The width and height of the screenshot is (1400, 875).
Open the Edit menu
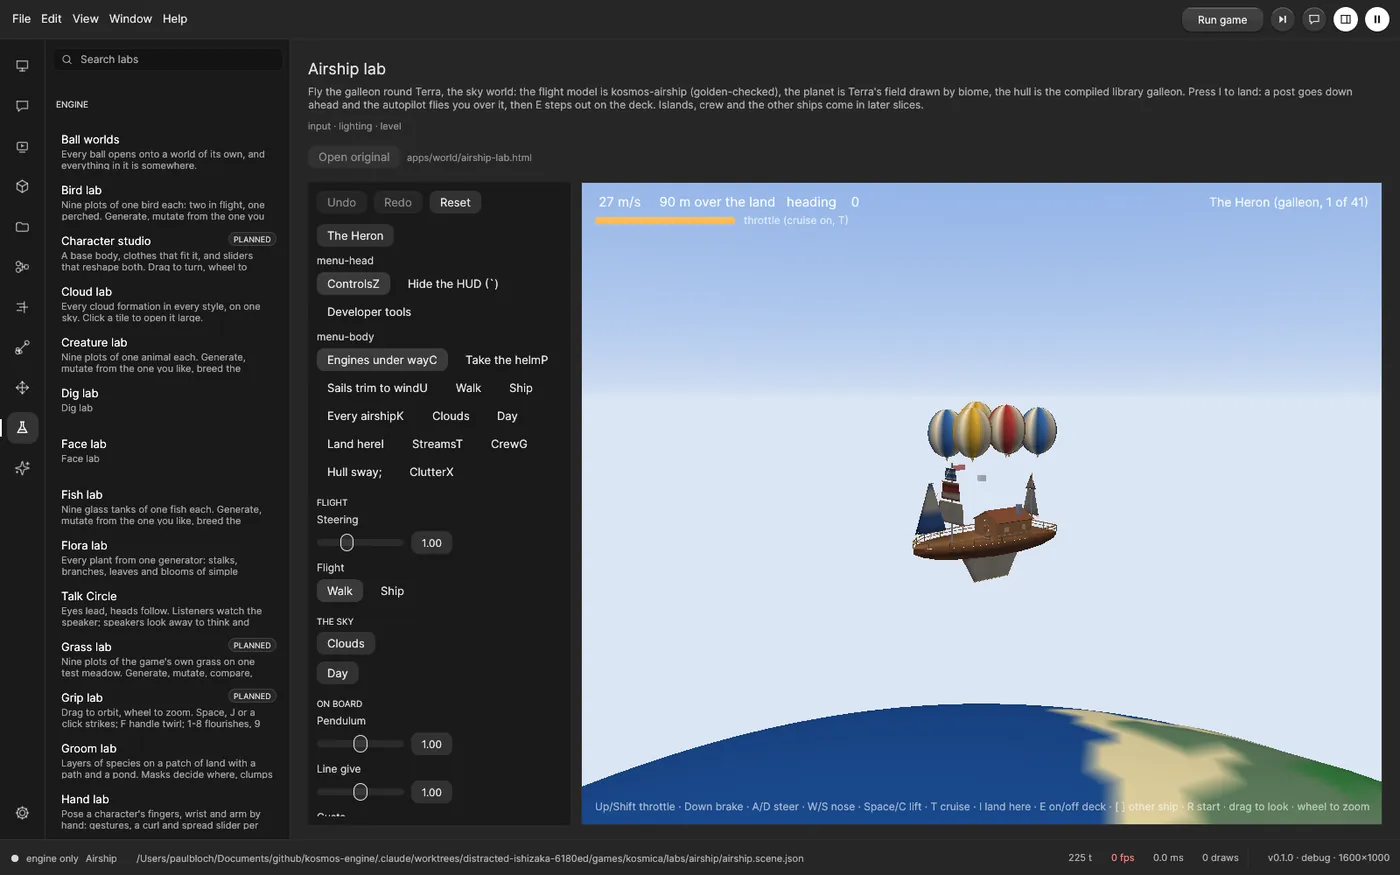(51, 19)
